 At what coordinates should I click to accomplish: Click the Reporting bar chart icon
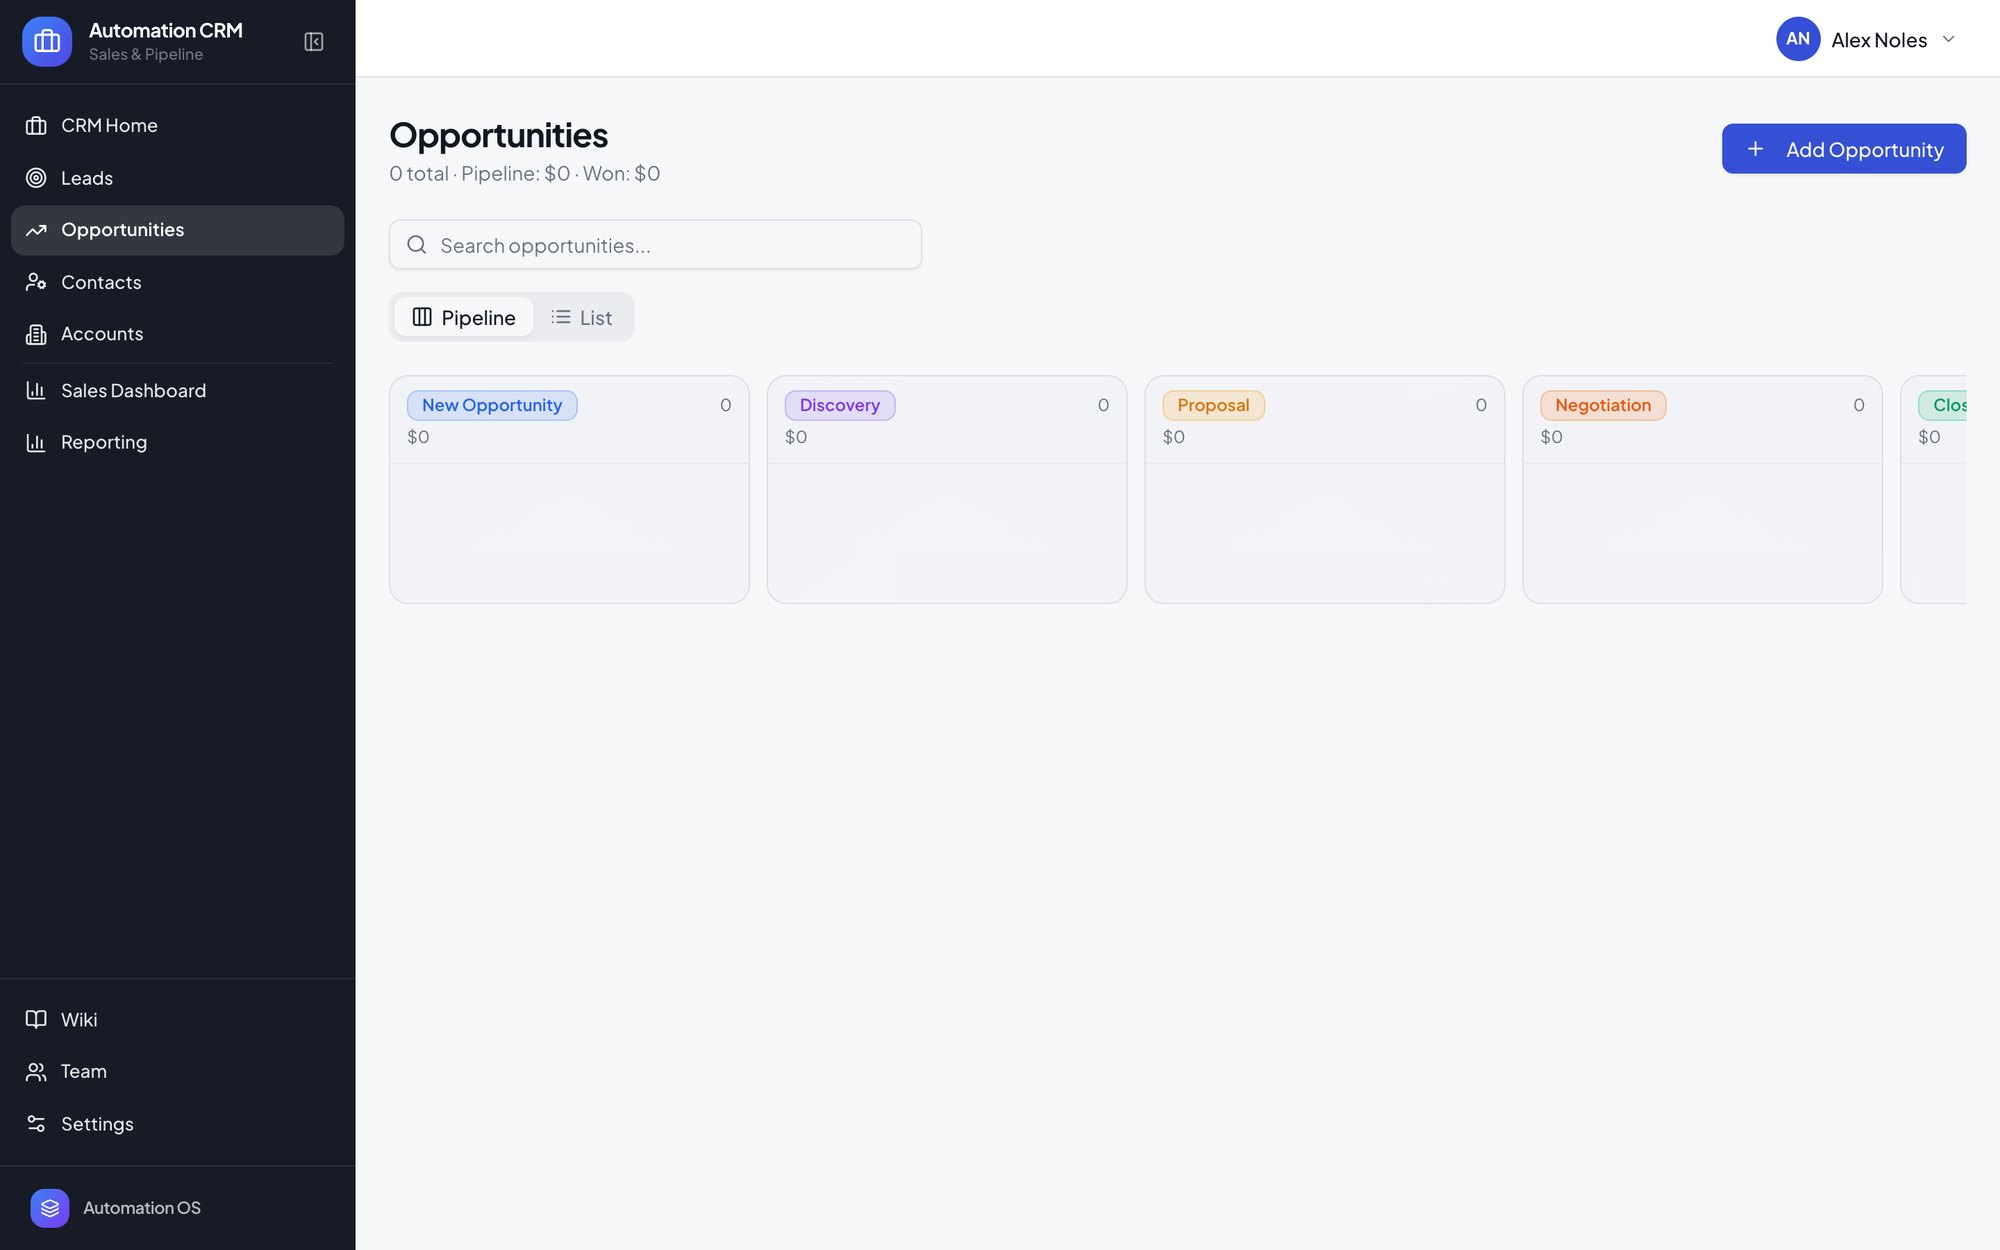tap(36, 442)
